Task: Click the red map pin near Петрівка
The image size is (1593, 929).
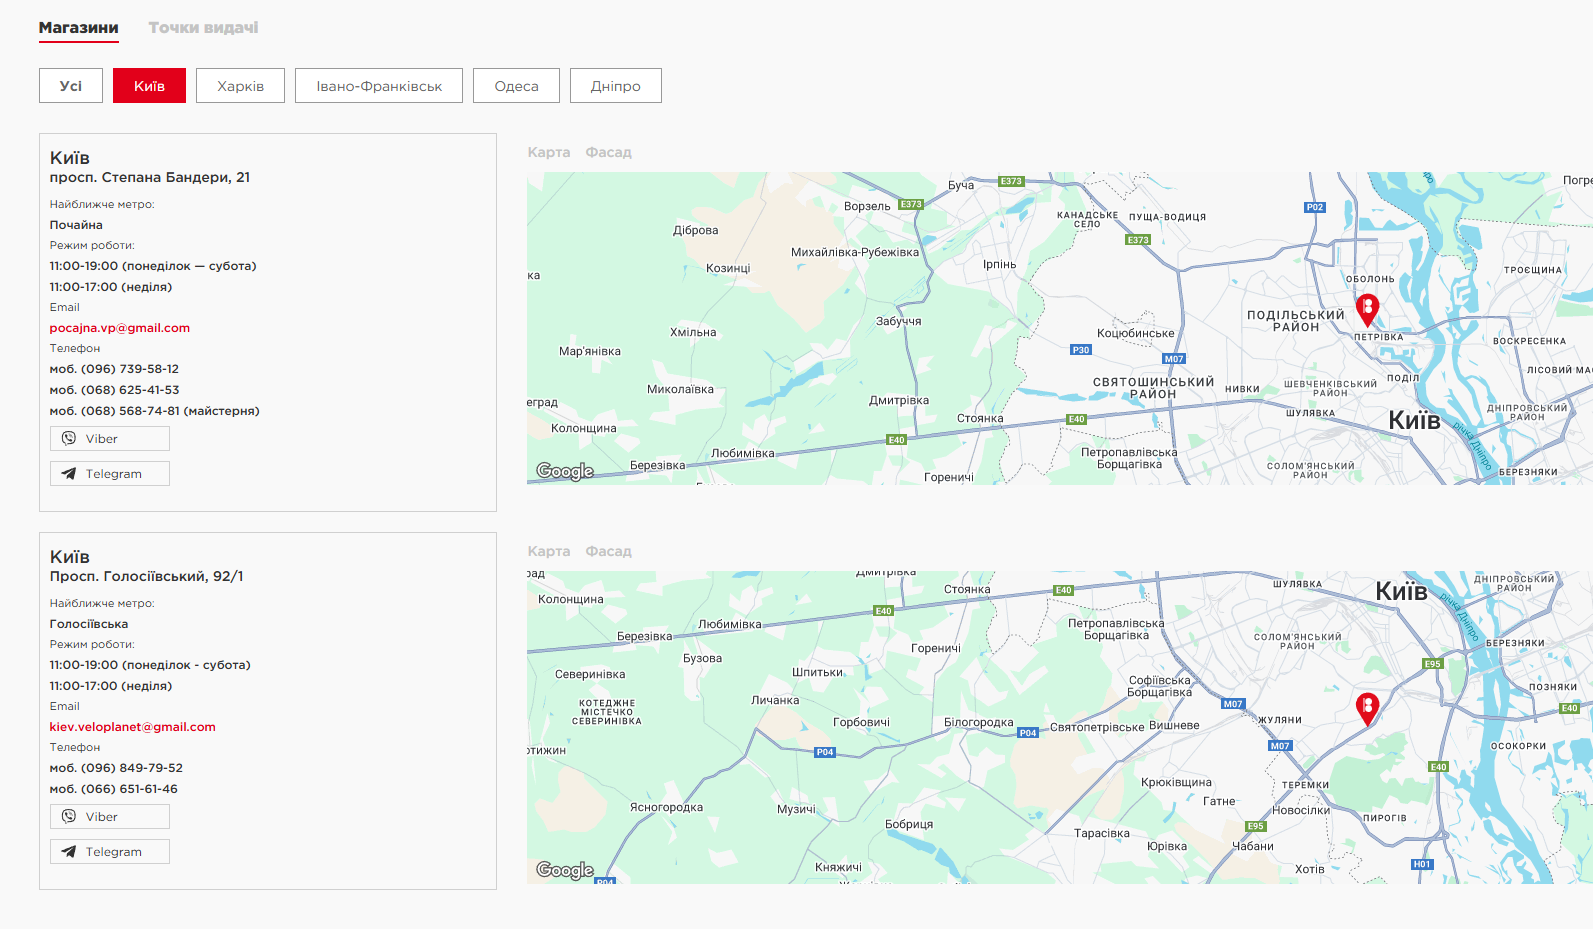Action: point(1367,310)
